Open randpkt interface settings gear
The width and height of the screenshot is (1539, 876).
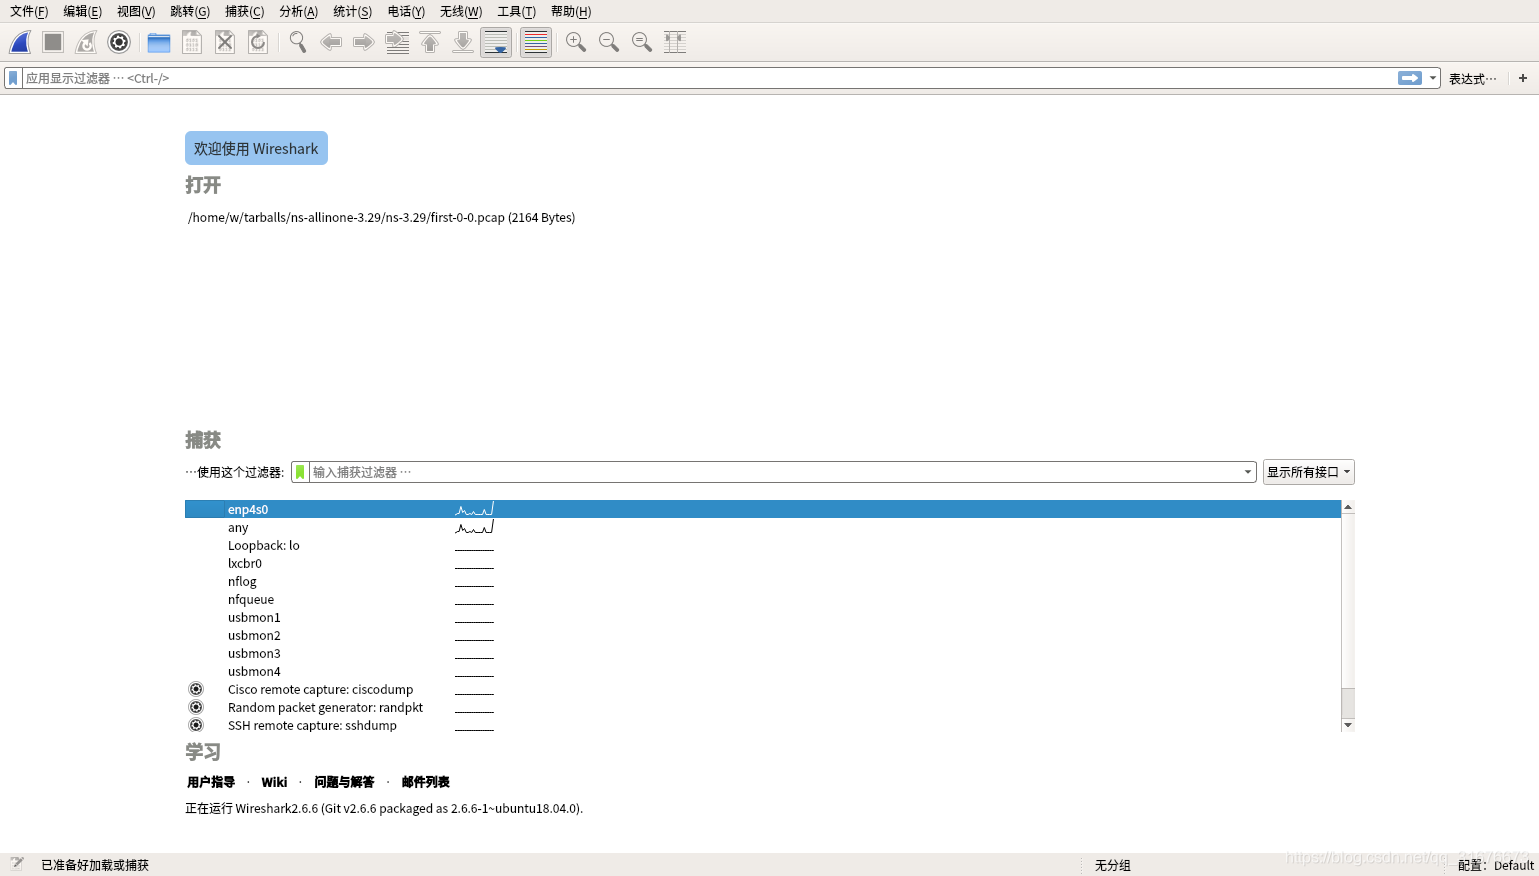pyautogui.click(x=196, y=707)
